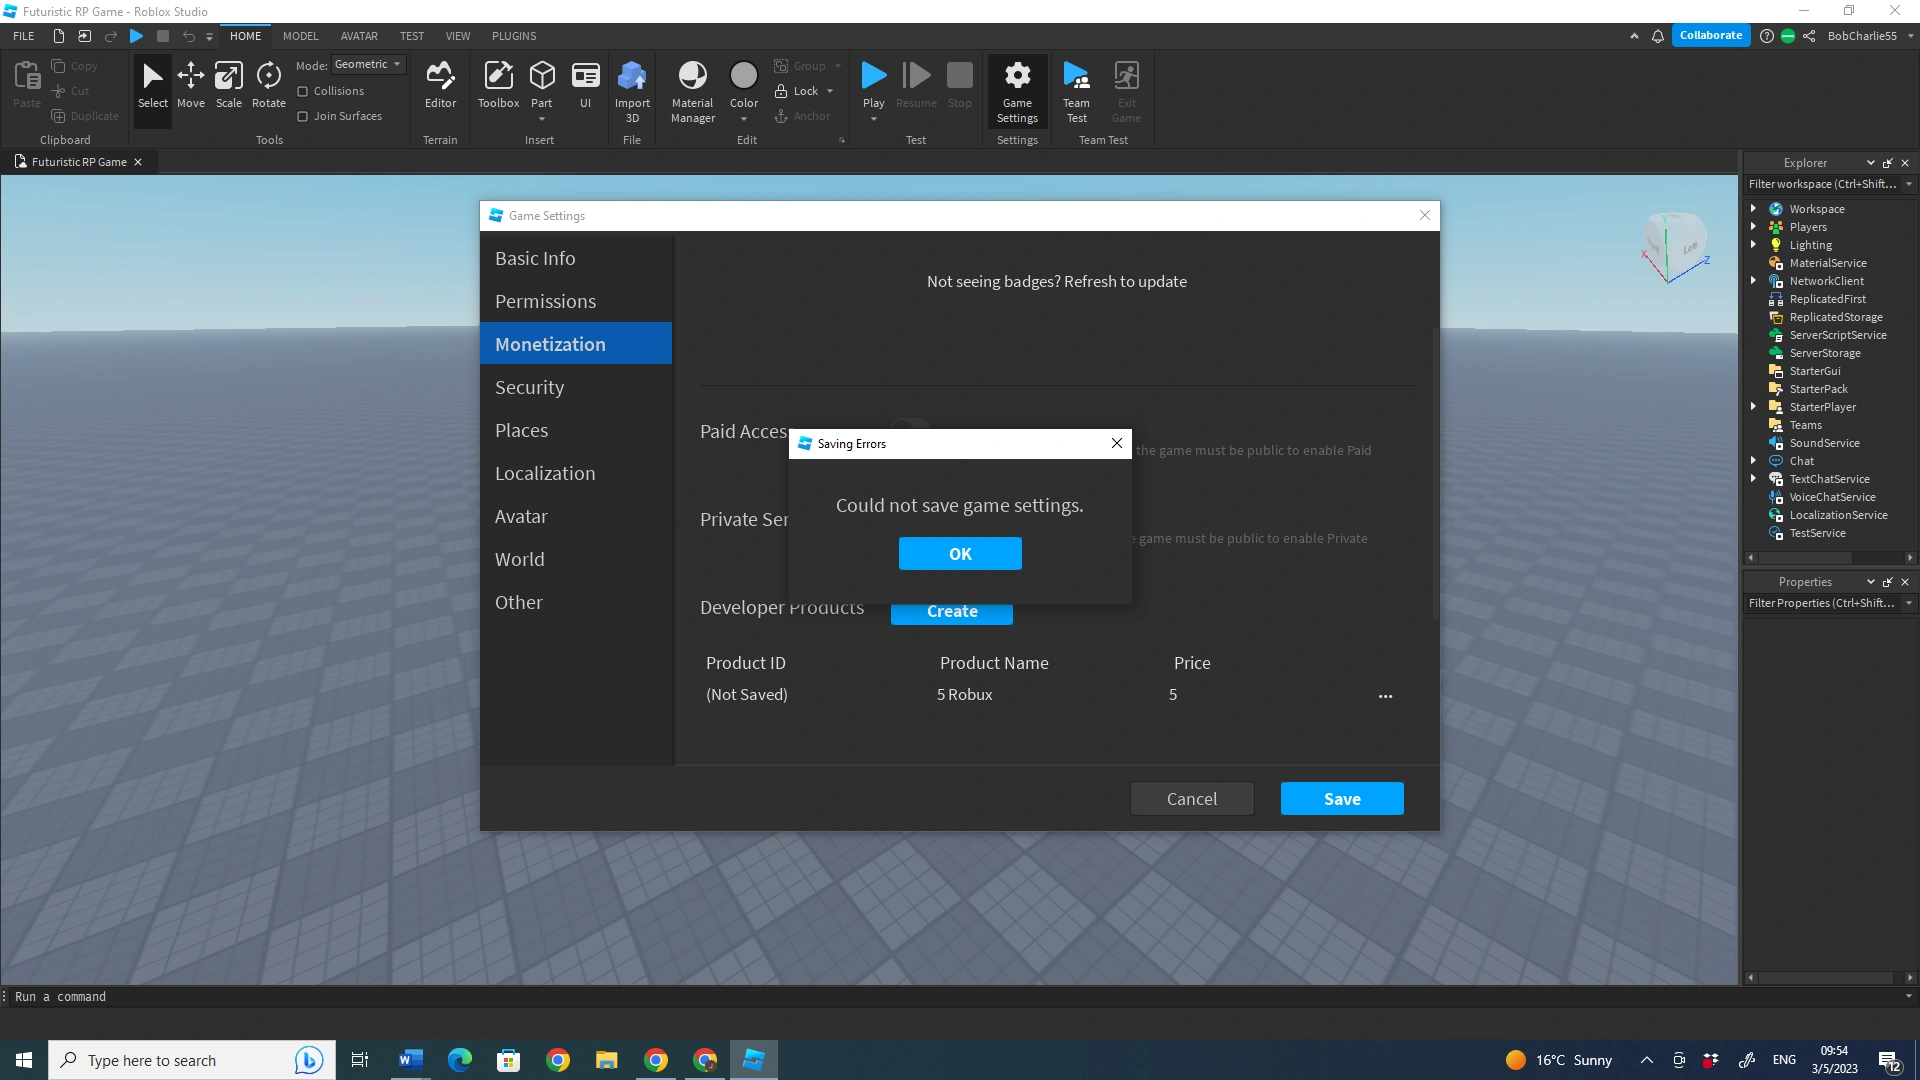
Task: Select the Scale tool
Action: click(x=229, y=88)
